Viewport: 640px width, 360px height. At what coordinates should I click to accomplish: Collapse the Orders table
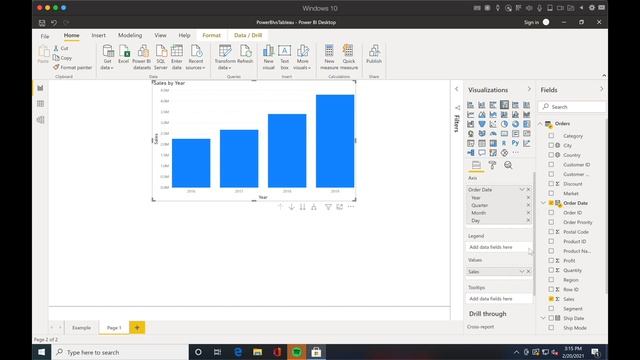tap(540, 123)
